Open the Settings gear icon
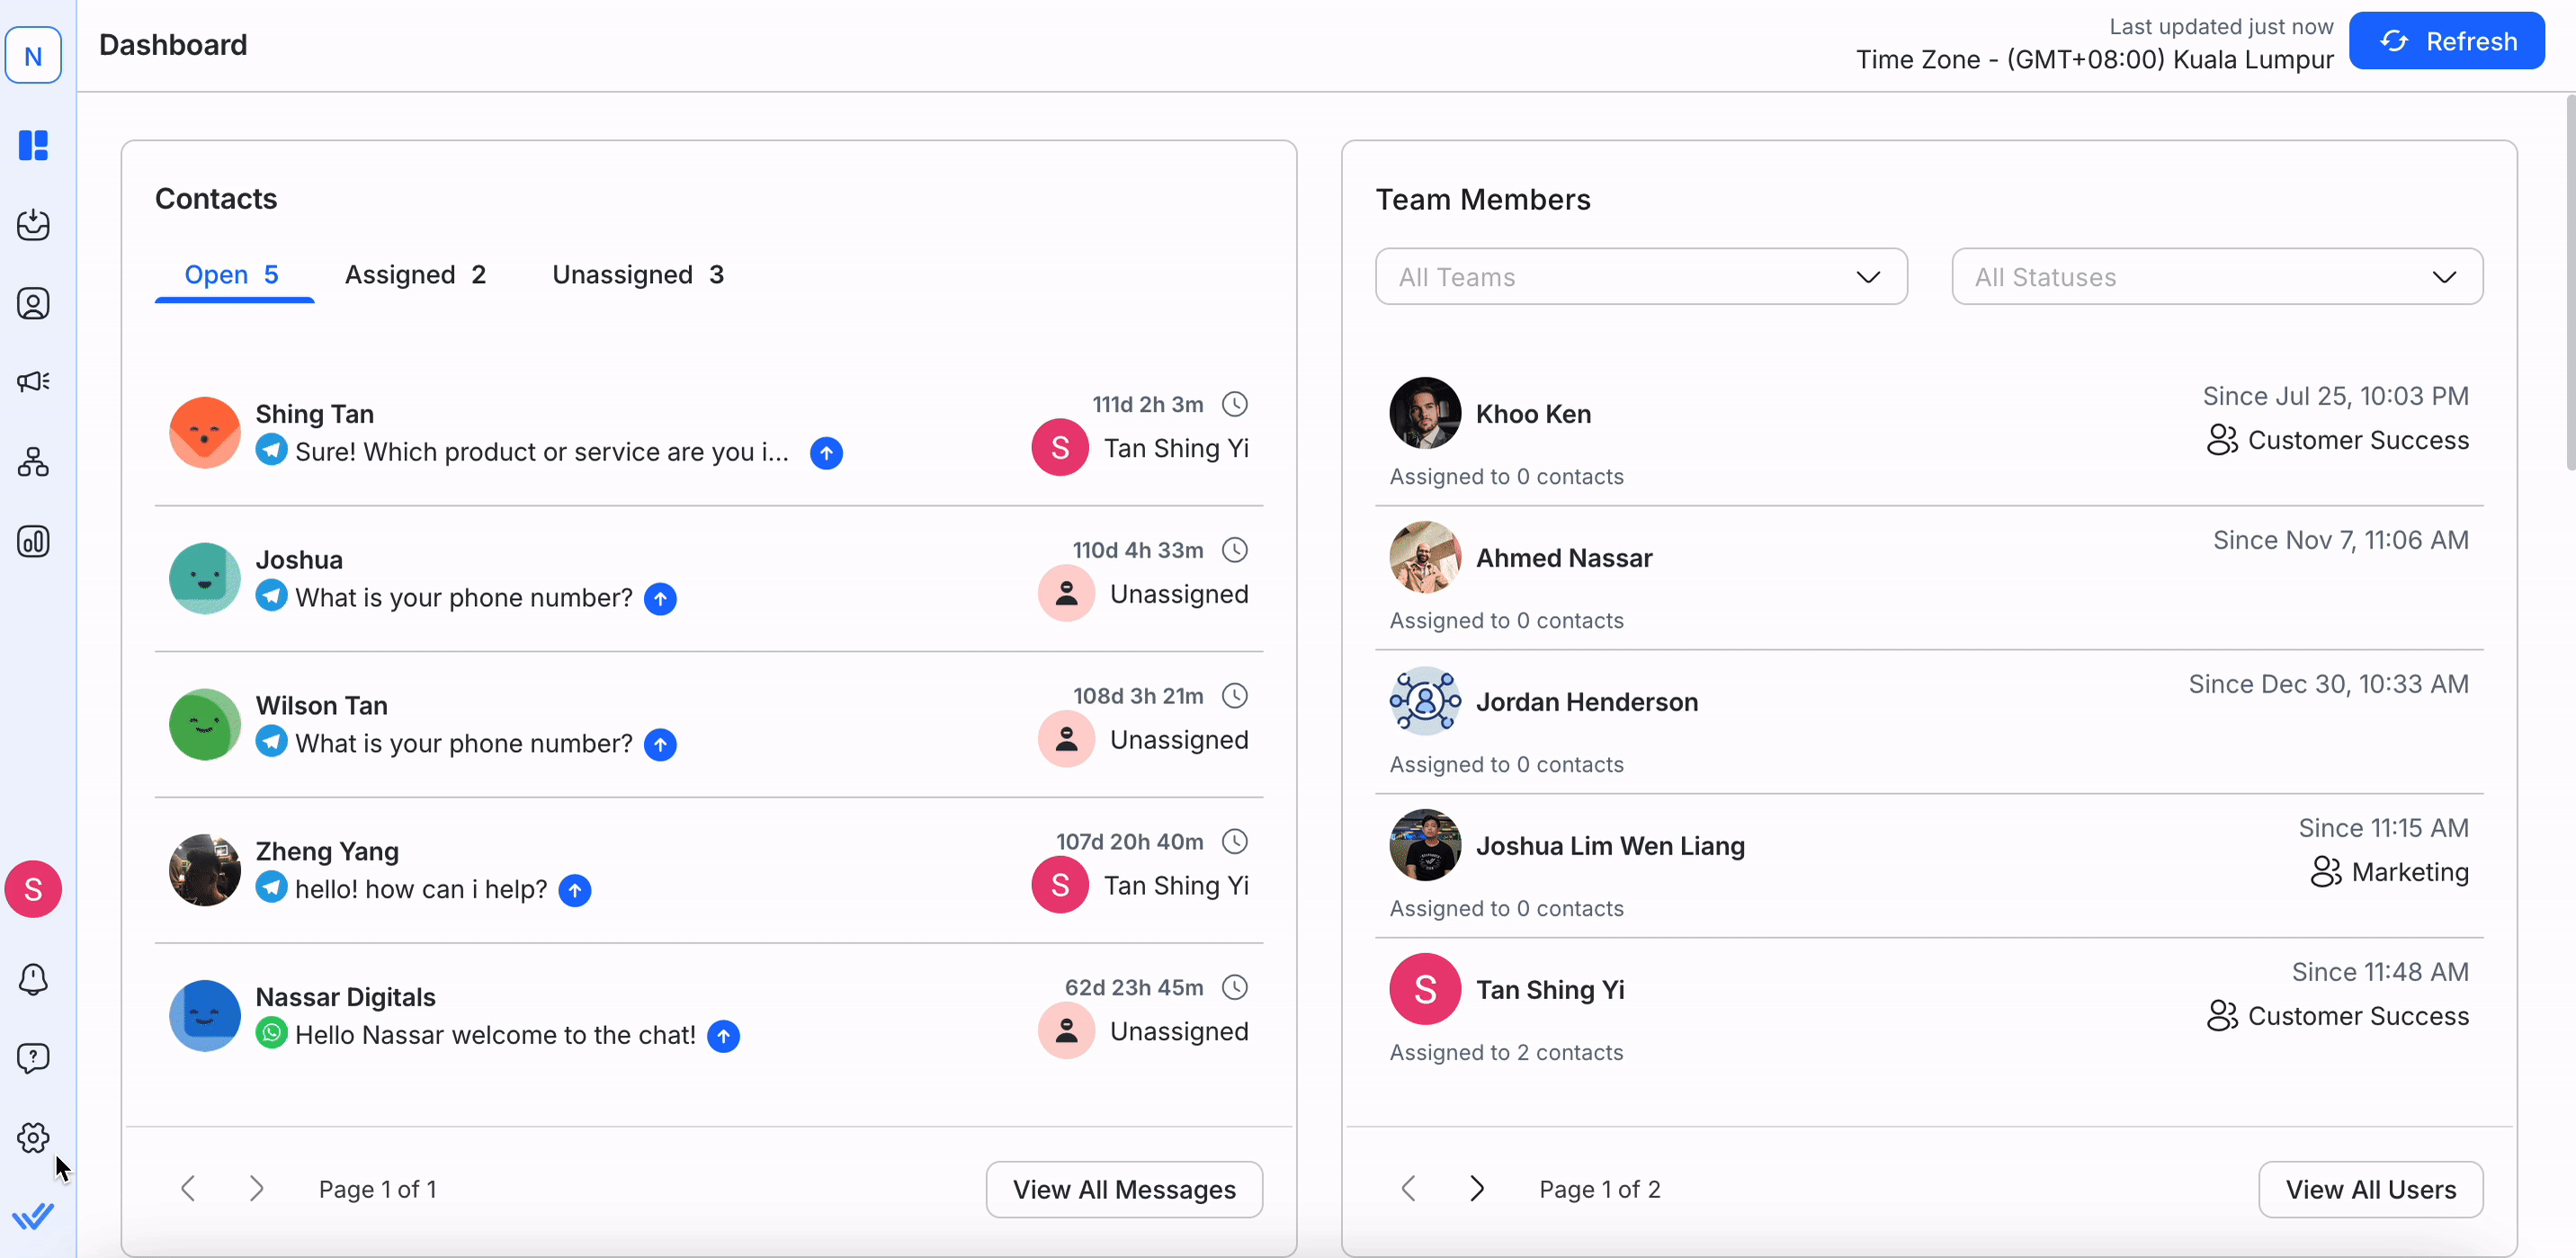2576x1258 pixels. (x=33, y=1137)
